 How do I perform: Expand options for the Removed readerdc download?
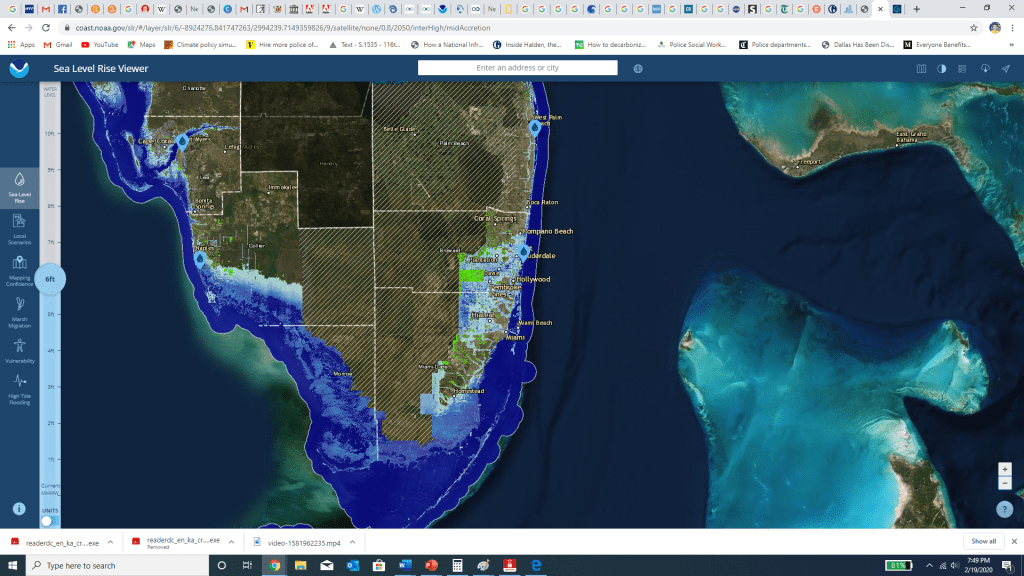tap(232, 541)
